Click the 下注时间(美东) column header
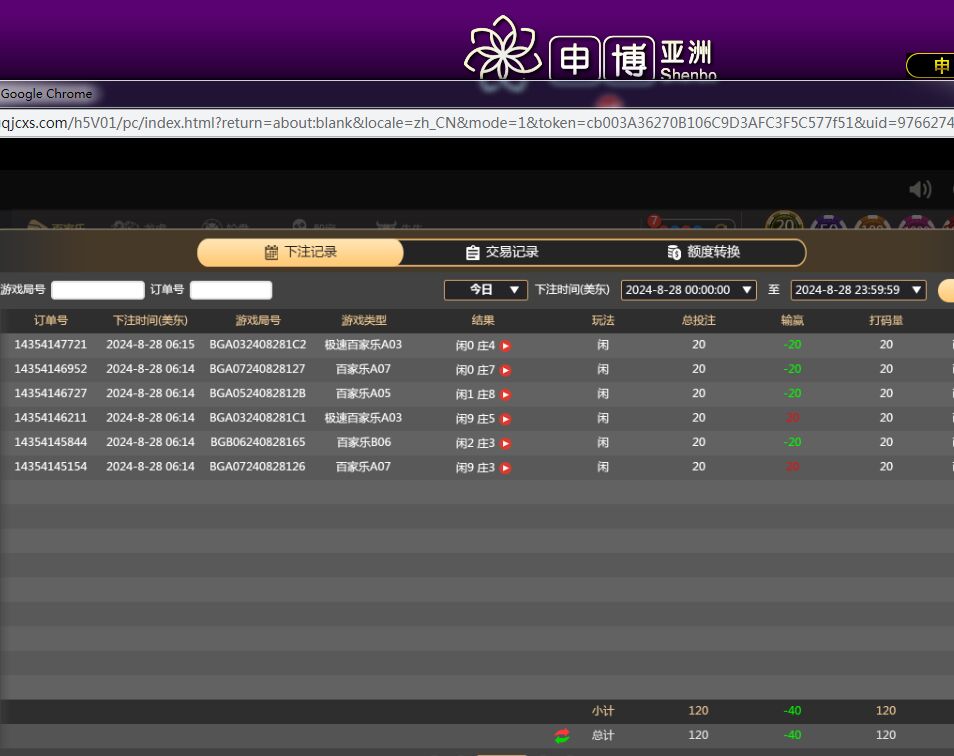This screenshot has width=954, height=756. pyautogui.click(x=150, y=321)
